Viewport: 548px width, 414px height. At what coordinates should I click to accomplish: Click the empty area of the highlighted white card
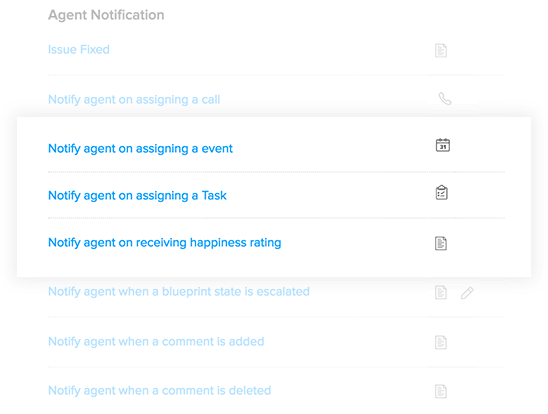[349, 266]
